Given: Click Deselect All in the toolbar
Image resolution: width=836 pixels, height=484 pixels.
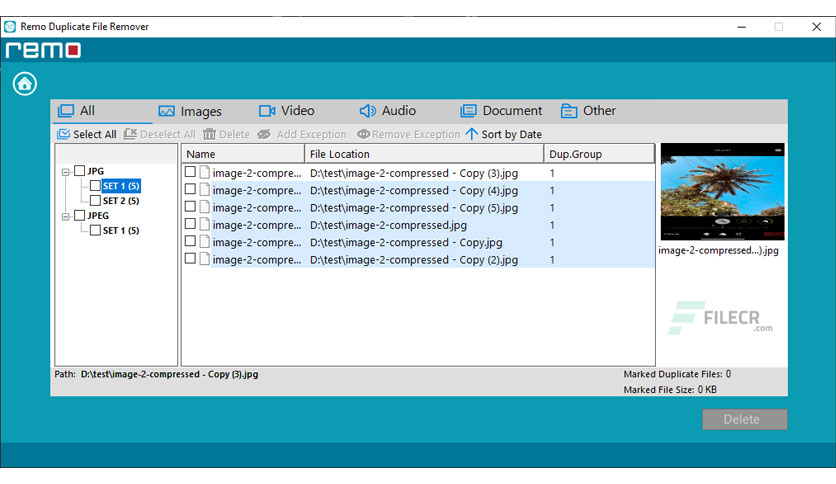Looking at the screenshot, I should 160,134.
